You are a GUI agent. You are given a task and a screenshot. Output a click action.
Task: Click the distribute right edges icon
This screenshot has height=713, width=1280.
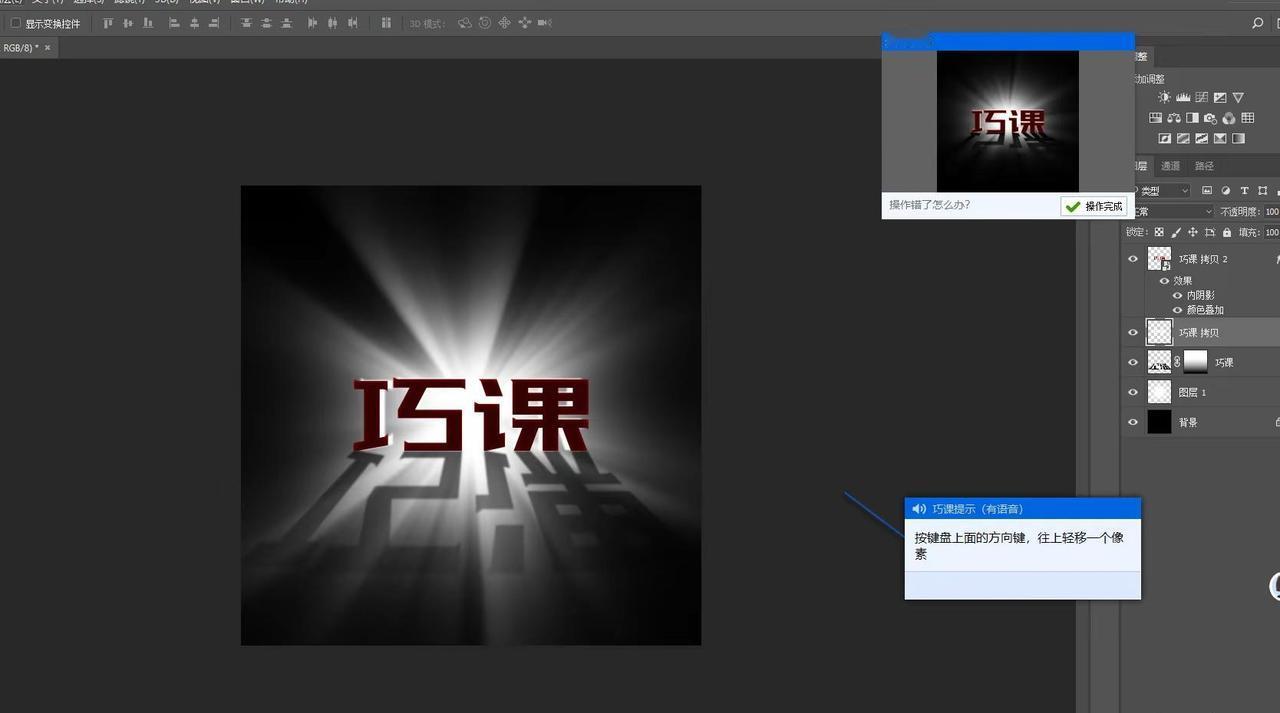(353, 23)
